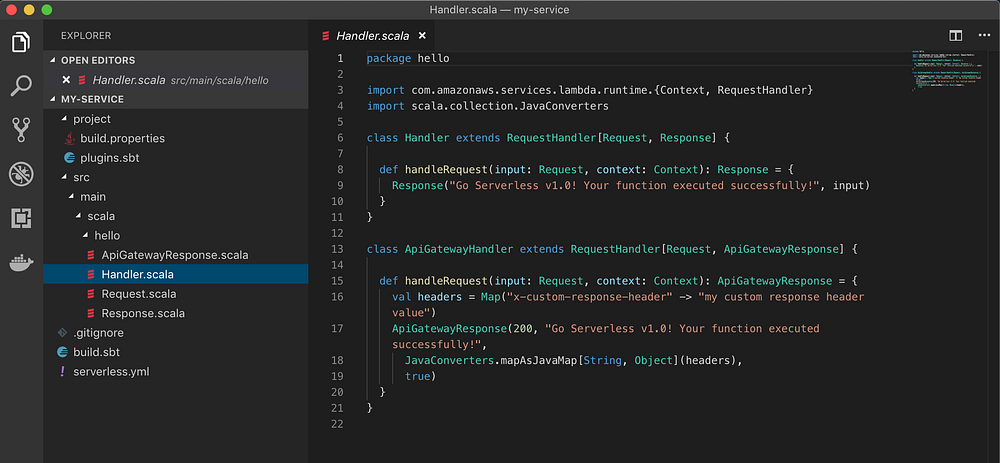This screenshot has width=1000, height=463.
Task: Open the editor More Actions ellipsis menu
Action: tap(984, 36)
